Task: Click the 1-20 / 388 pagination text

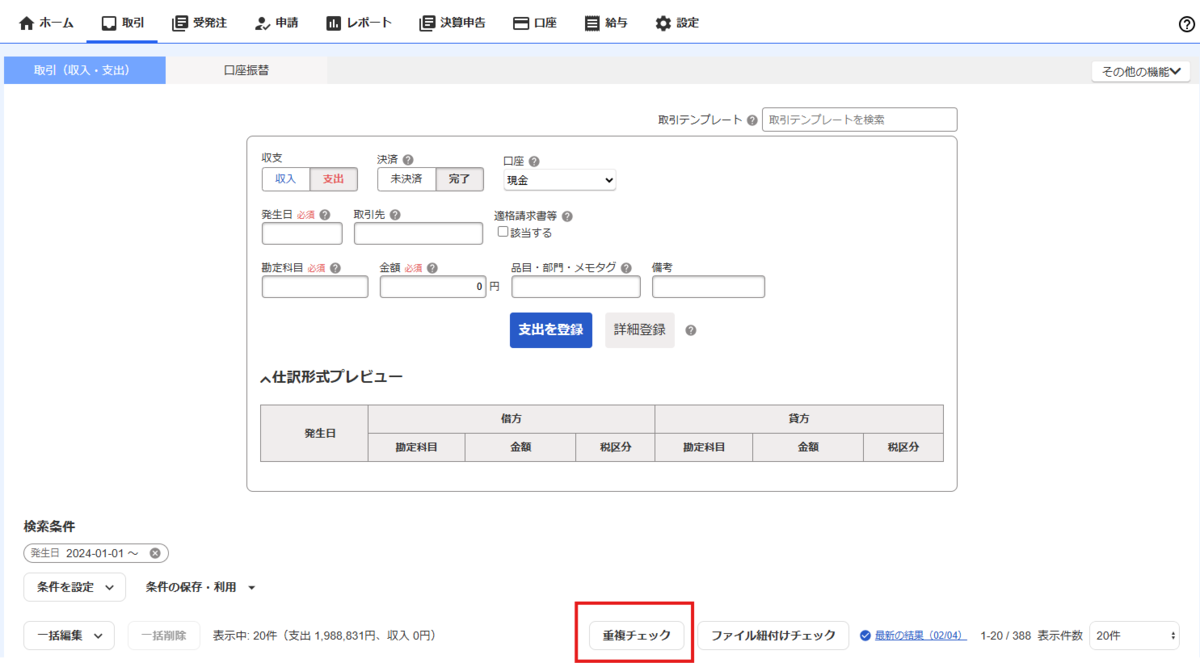Action: click(1005, 635)
